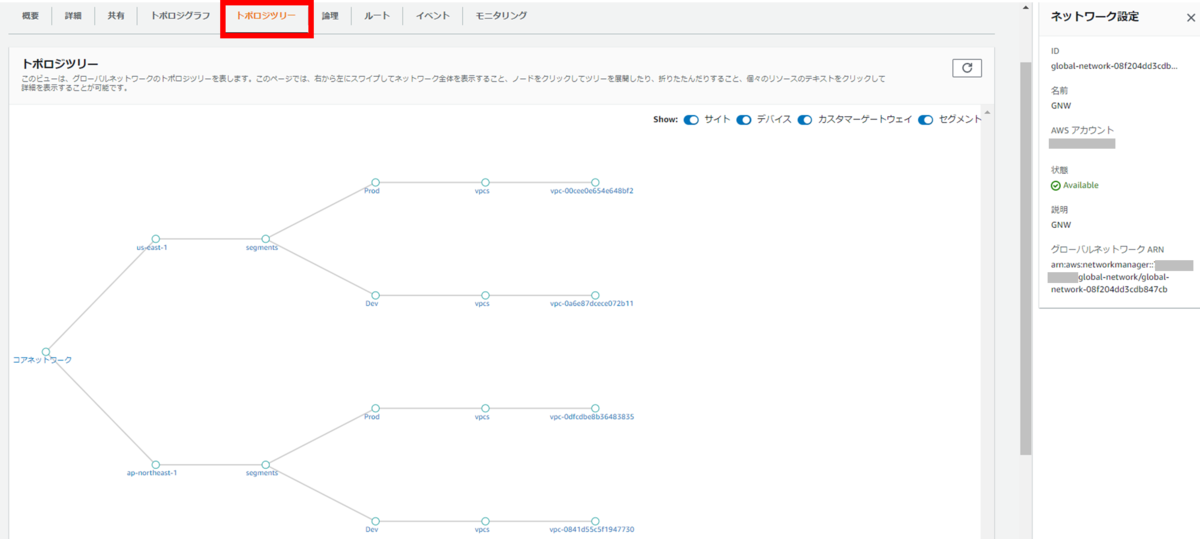Viewport: 1200px width, 539px height.
Task: Click the main page vertical scrollbar thumb
Action: [x=1025, y=257]
